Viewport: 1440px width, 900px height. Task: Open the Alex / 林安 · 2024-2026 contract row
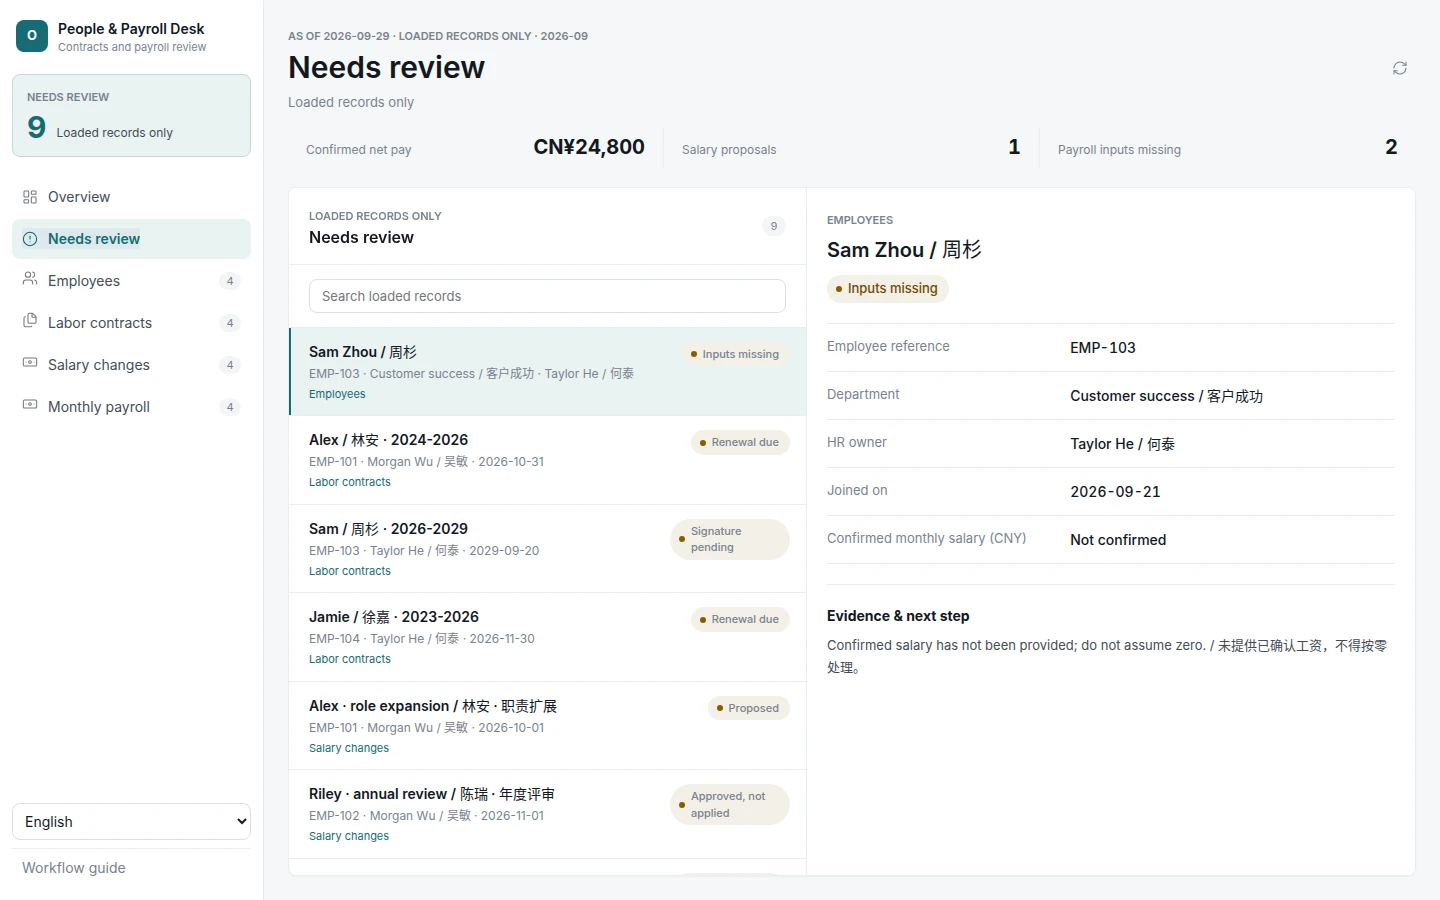[x=547, y=460]
